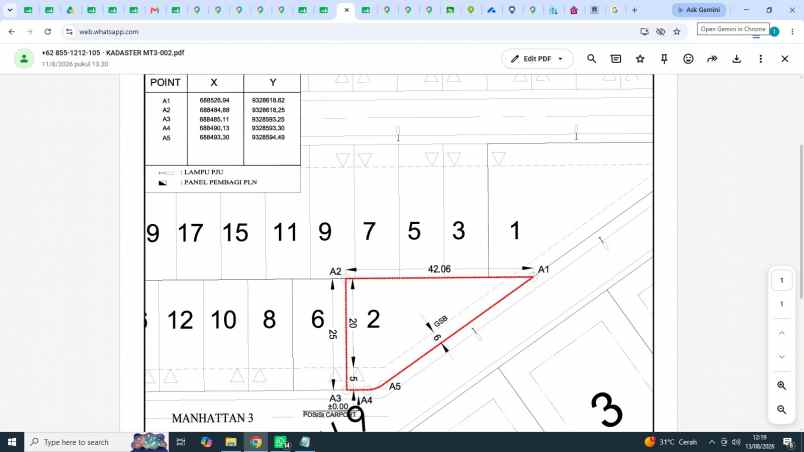
Task: Go to previous page with up chevron
Action: tap(781, 333)
